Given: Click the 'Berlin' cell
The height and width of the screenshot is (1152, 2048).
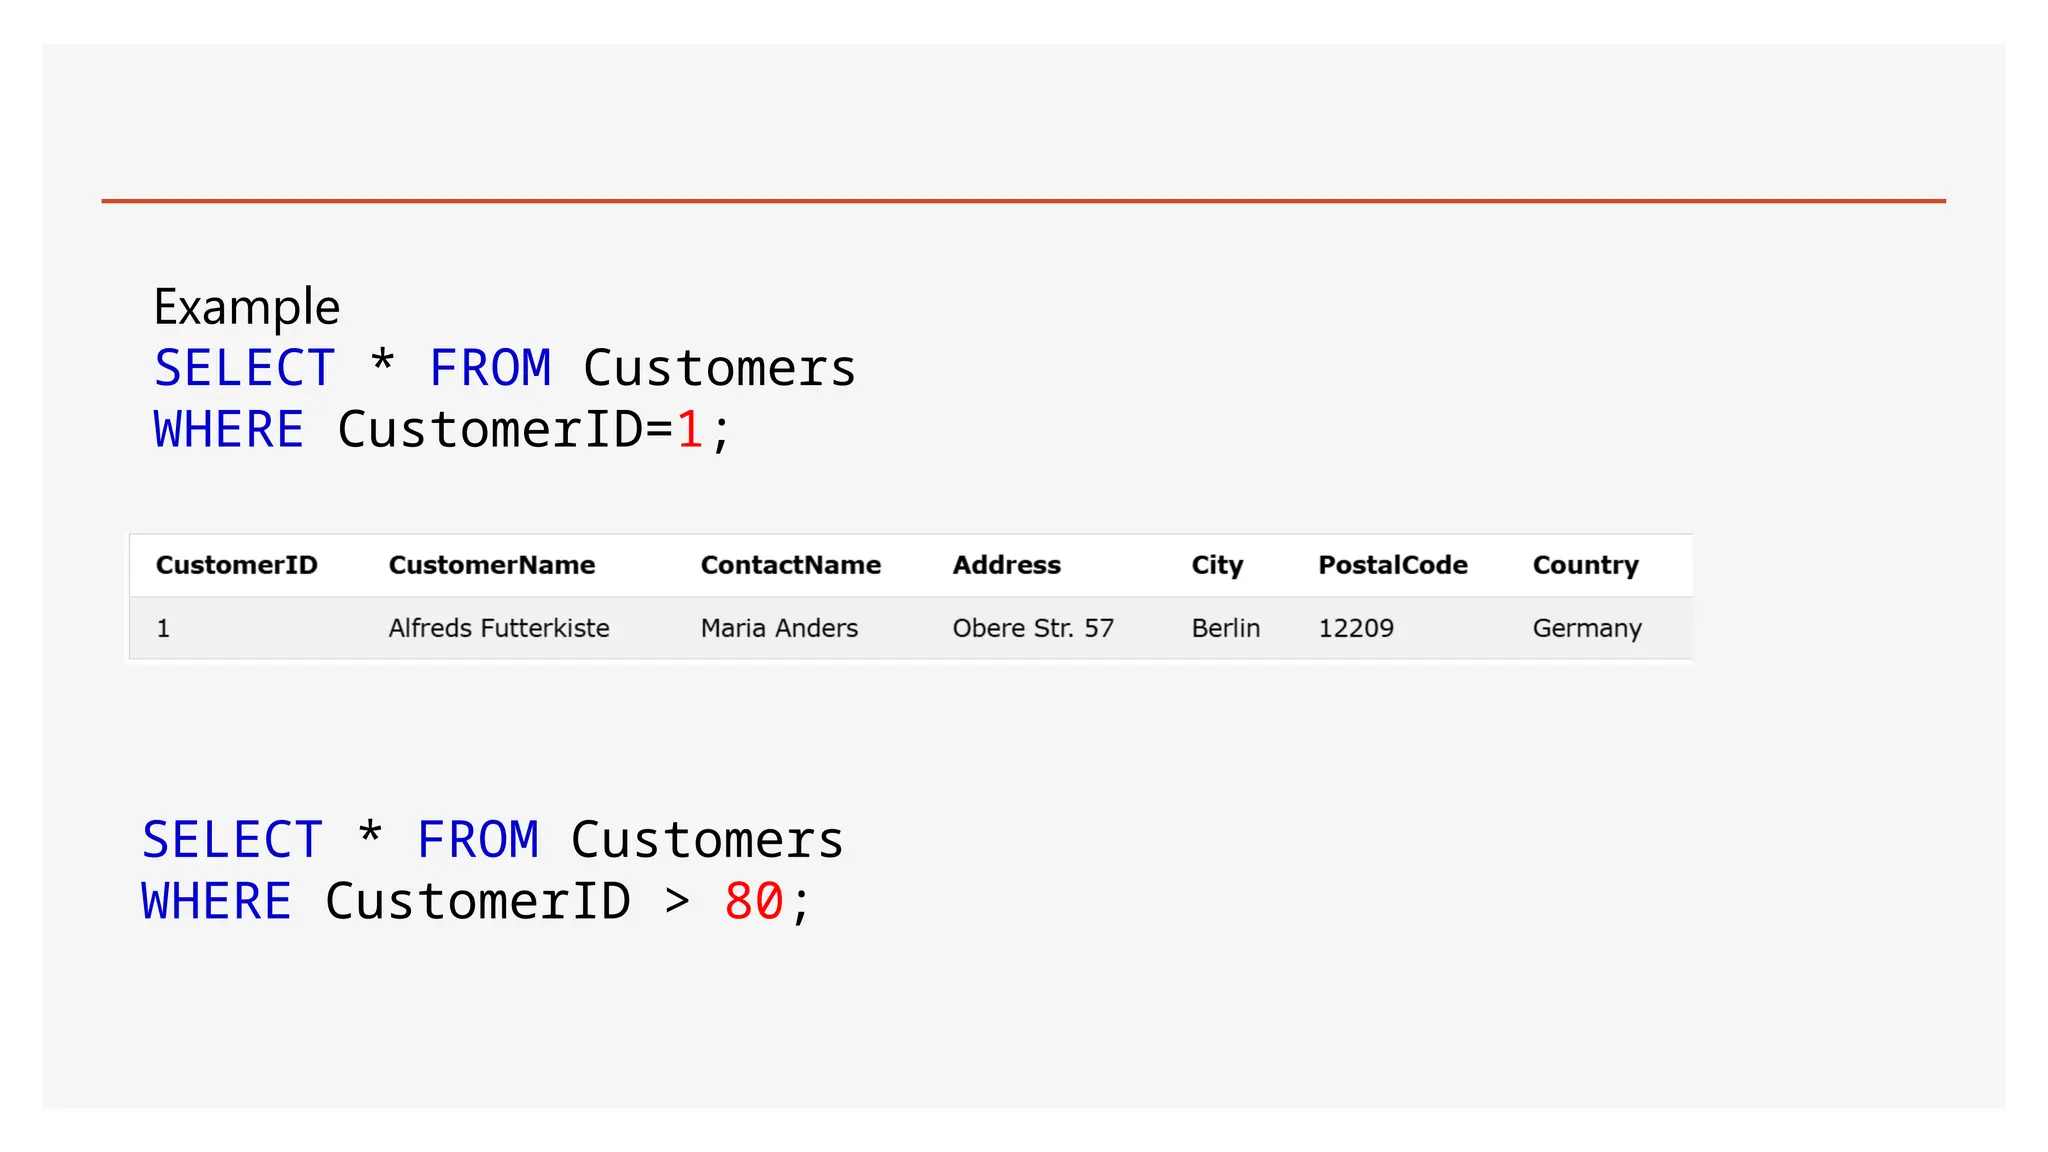Looking at the screenshot, I should pyautogui.click(x=1226, y=628).
